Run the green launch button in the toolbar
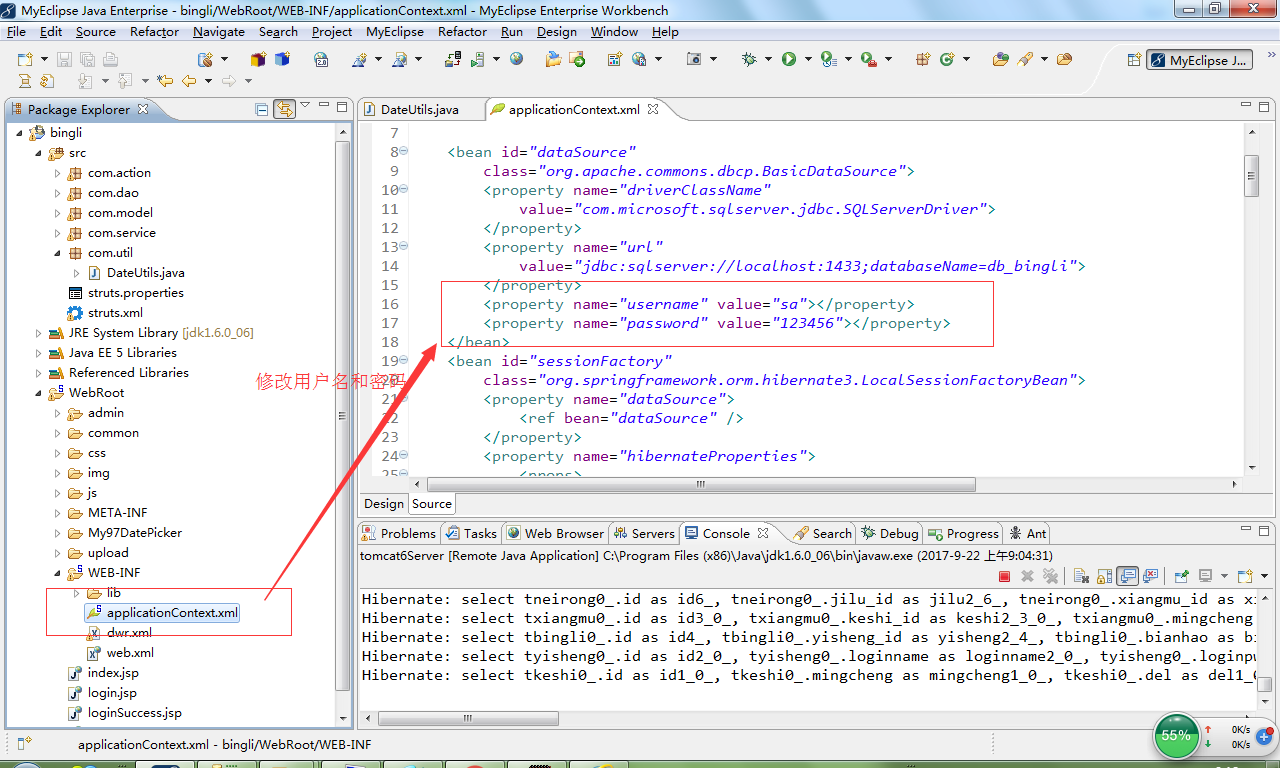1280x768 pixels. [789, 59]
